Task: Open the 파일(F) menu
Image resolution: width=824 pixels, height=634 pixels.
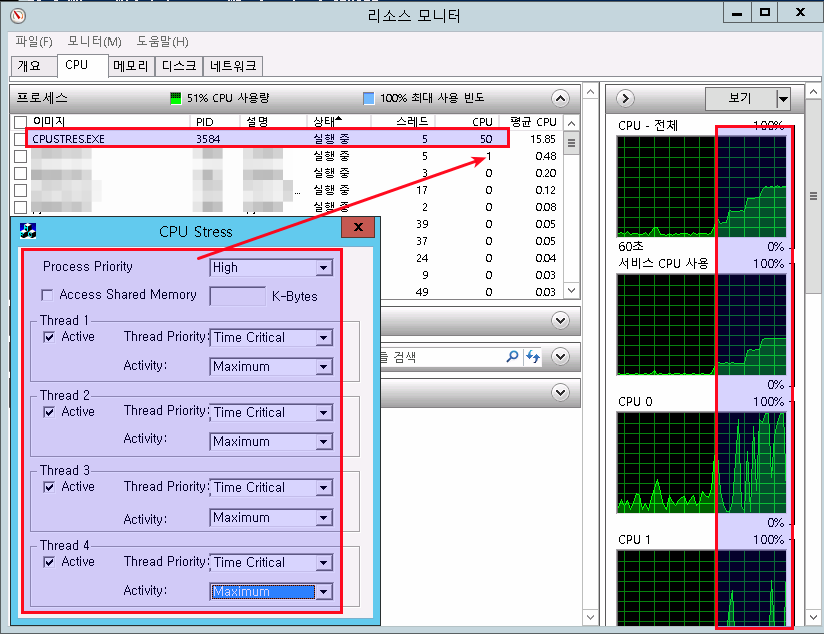Action: click(x=34, y=42)
